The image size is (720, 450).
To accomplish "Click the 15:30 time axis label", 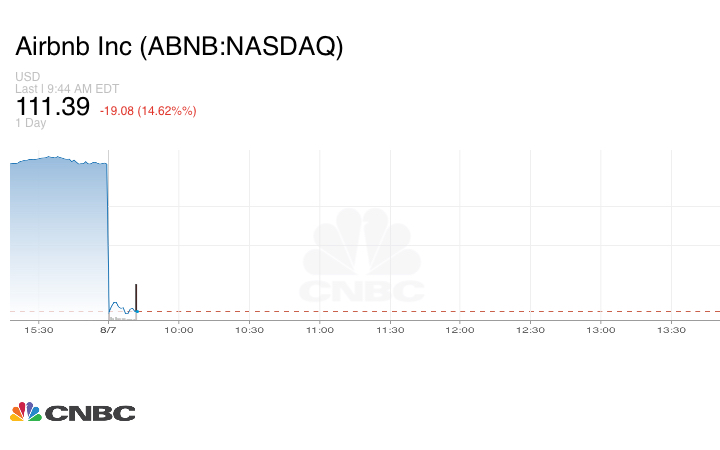I will (39, 330).
